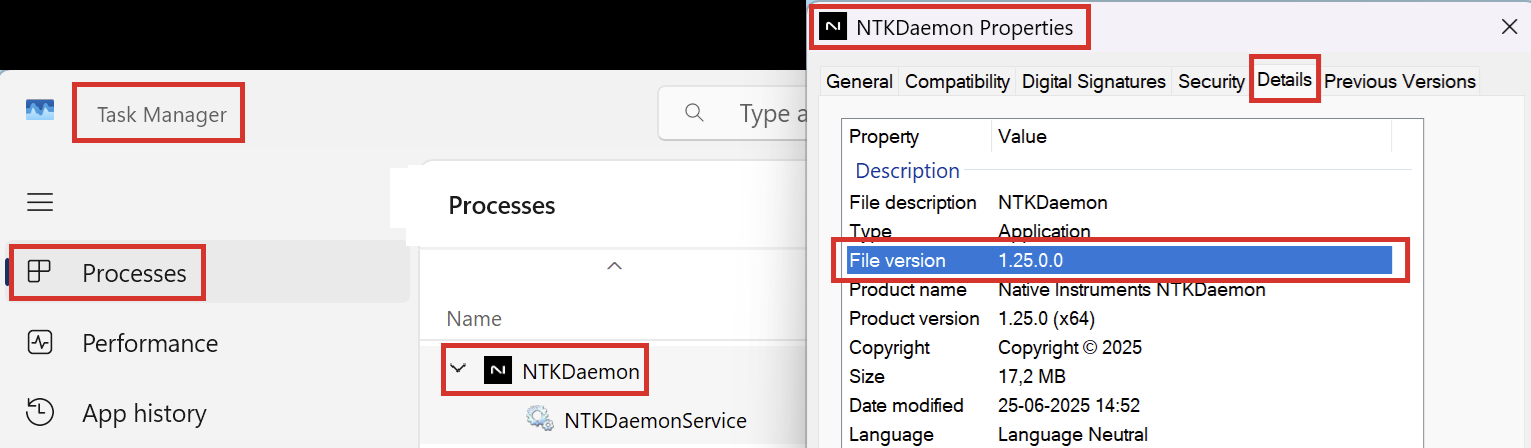
Task: Click the NTKDaemon Properties title icon
Action: pos(833,27)
